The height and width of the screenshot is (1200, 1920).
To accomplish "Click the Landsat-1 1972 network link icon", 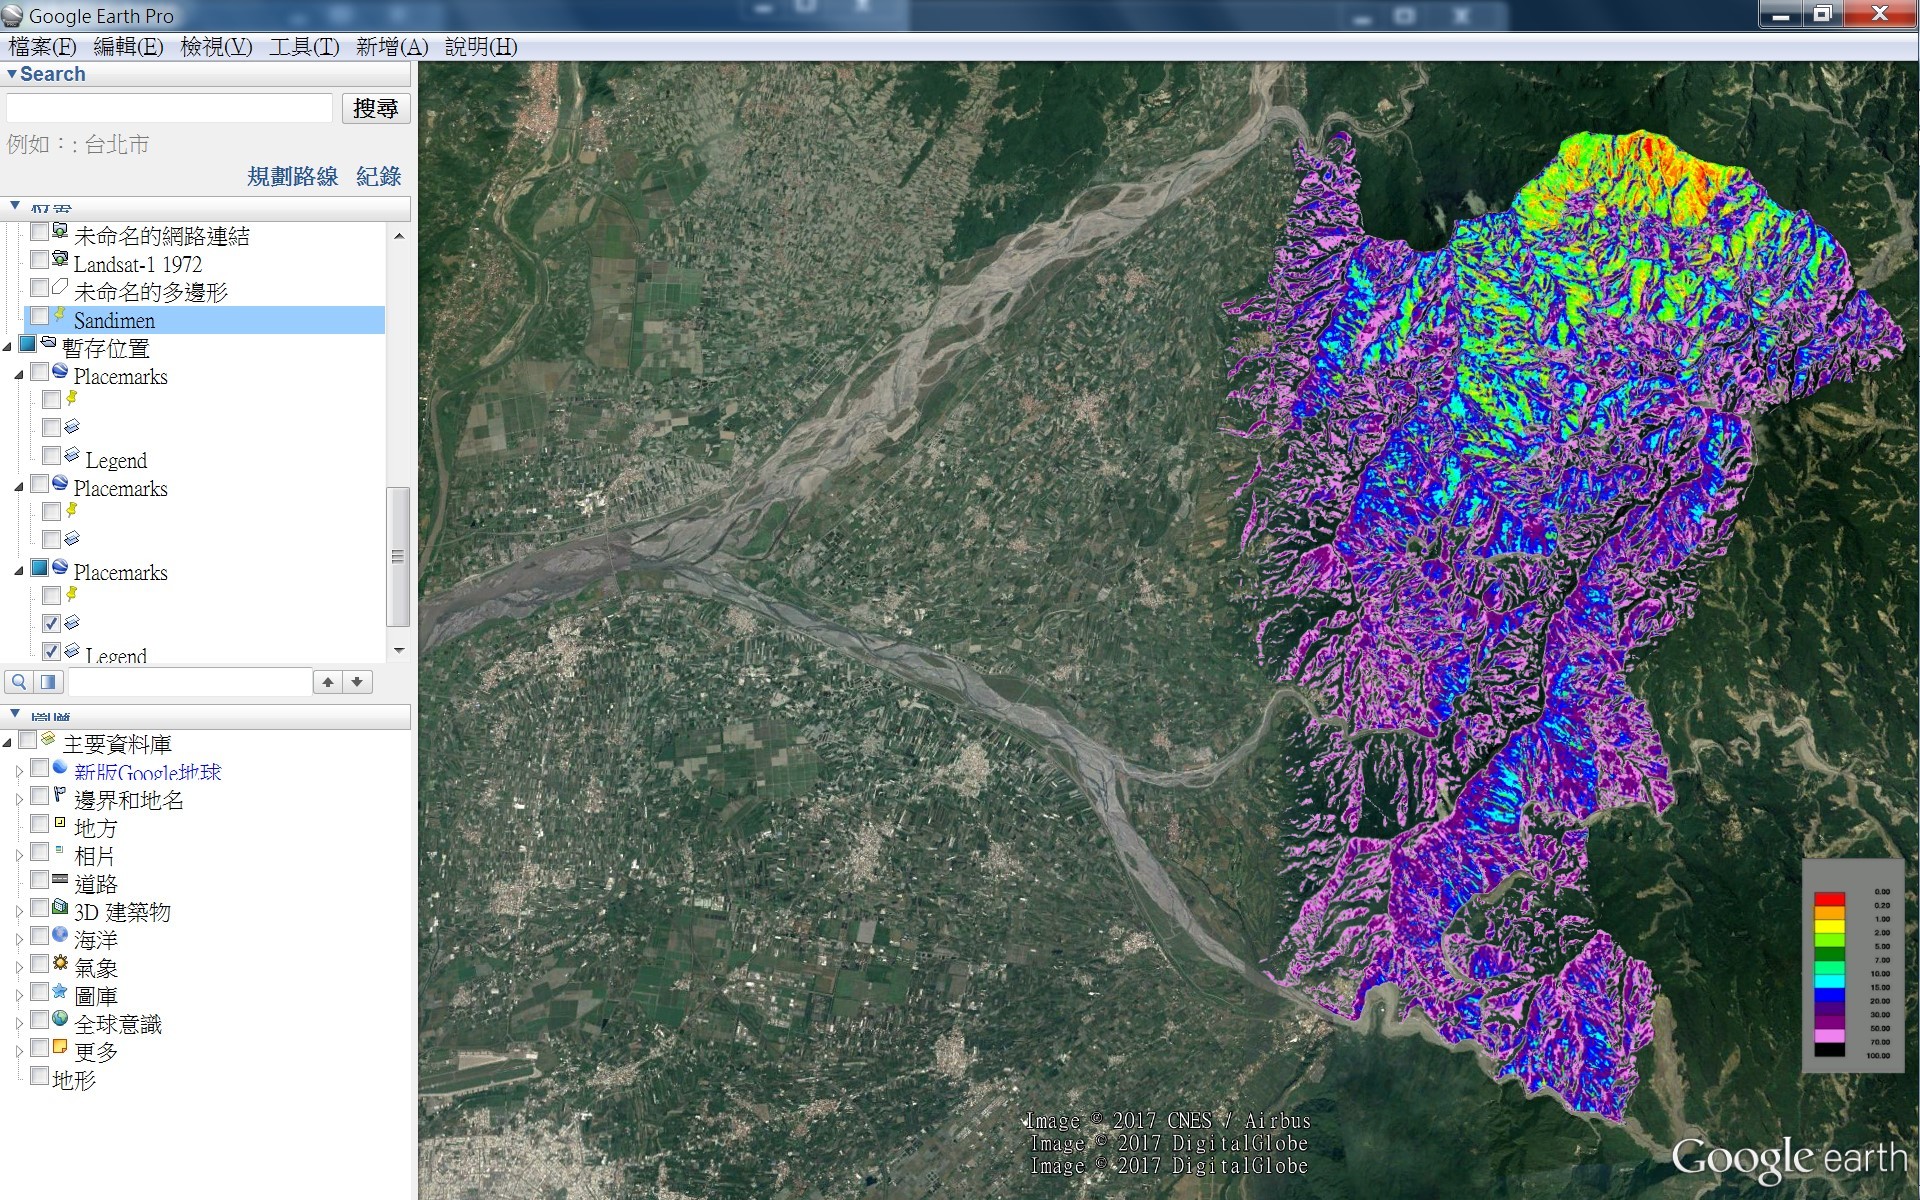I will click(60, 260).
